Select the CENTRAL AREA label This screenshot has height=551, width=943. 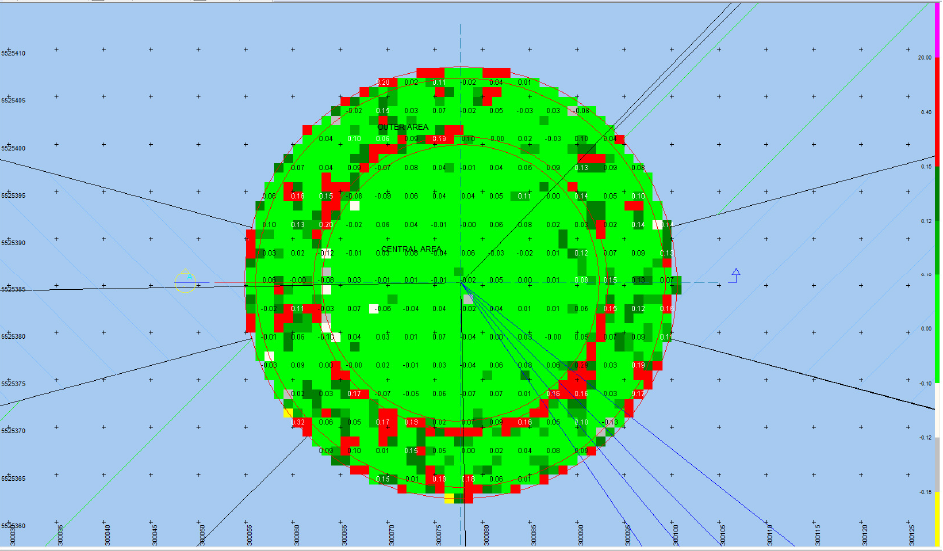tap(411, 248)
